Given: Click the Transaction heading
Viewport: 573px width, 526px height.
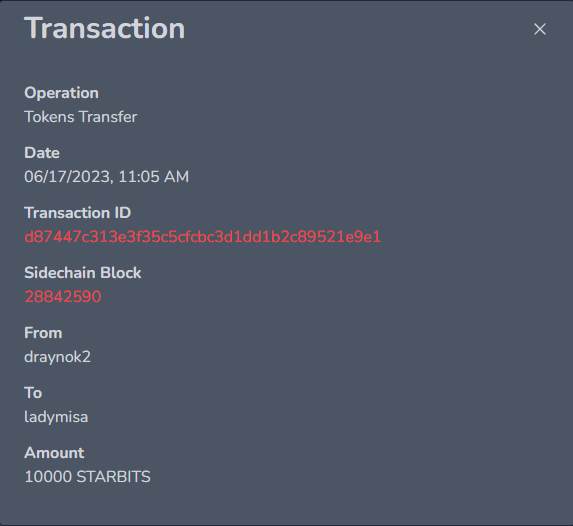Looking at the screenshot, I should tap(105, 28).
